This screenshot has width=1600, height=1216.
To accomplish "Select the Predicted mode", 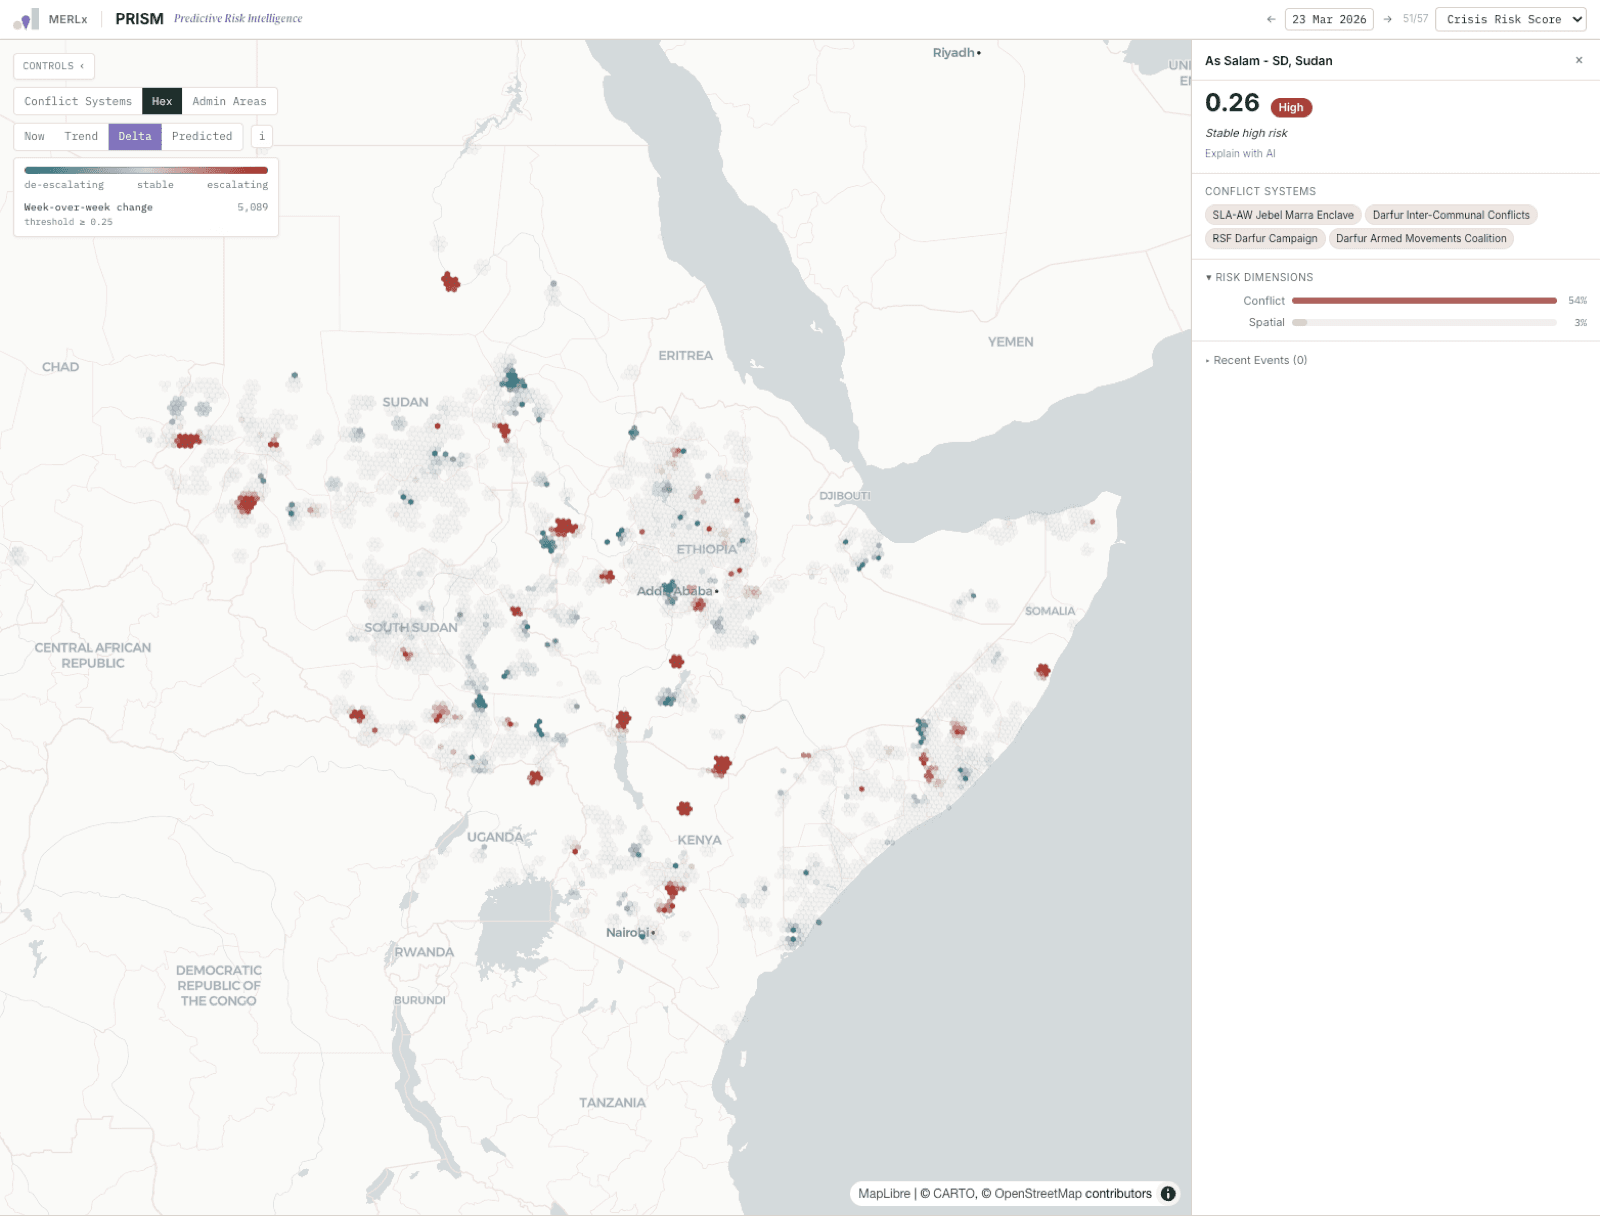I will point(202,136).
